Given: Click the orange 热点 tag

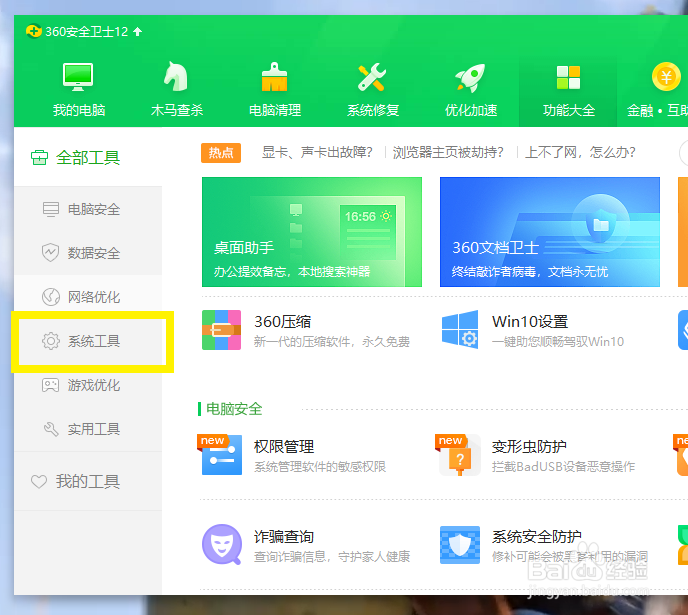Looking at the screenshot, I should [x=221, y=153].
